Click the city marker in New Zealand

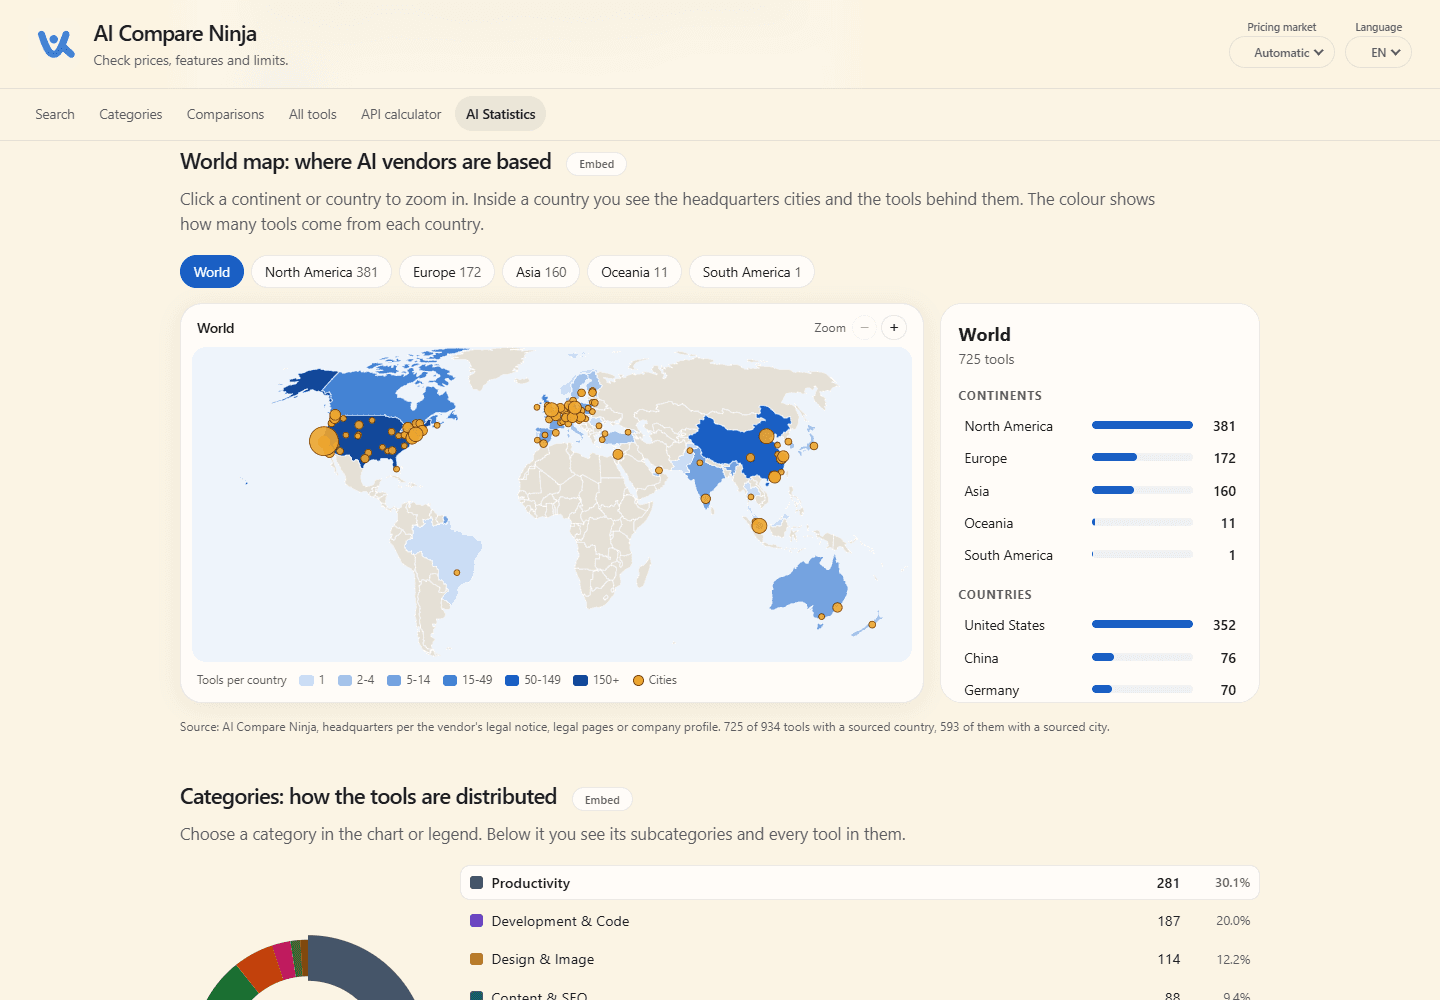tap(872, 624)
